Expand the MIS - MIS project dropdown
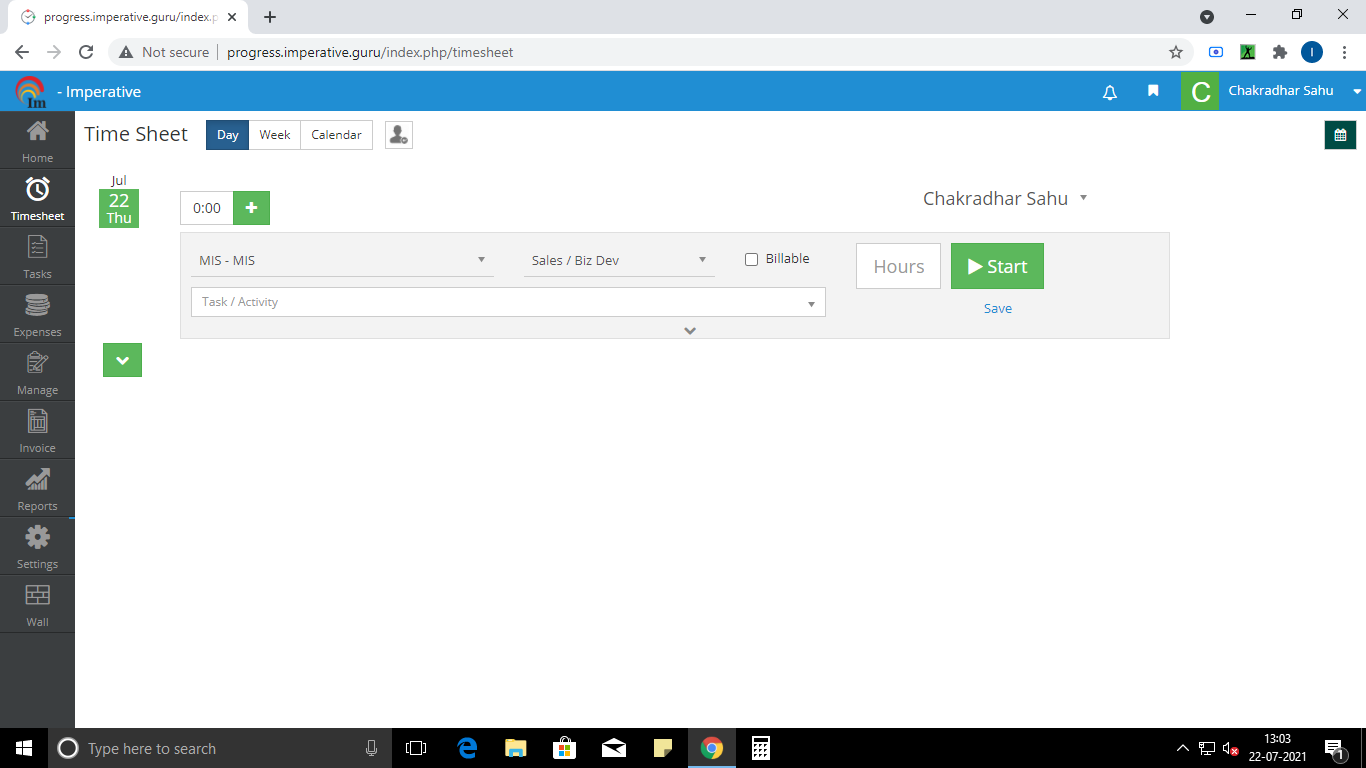This screenshot has height=768, width=1366. pos(342,261)
